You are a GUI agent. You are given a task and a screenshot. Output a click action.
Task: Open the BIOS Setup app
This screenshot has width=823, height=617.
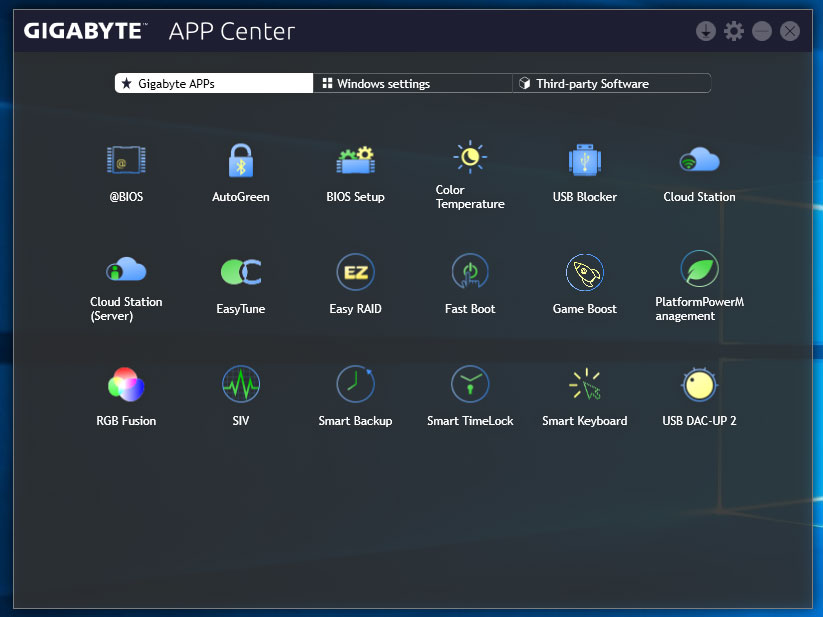[355, 160]
